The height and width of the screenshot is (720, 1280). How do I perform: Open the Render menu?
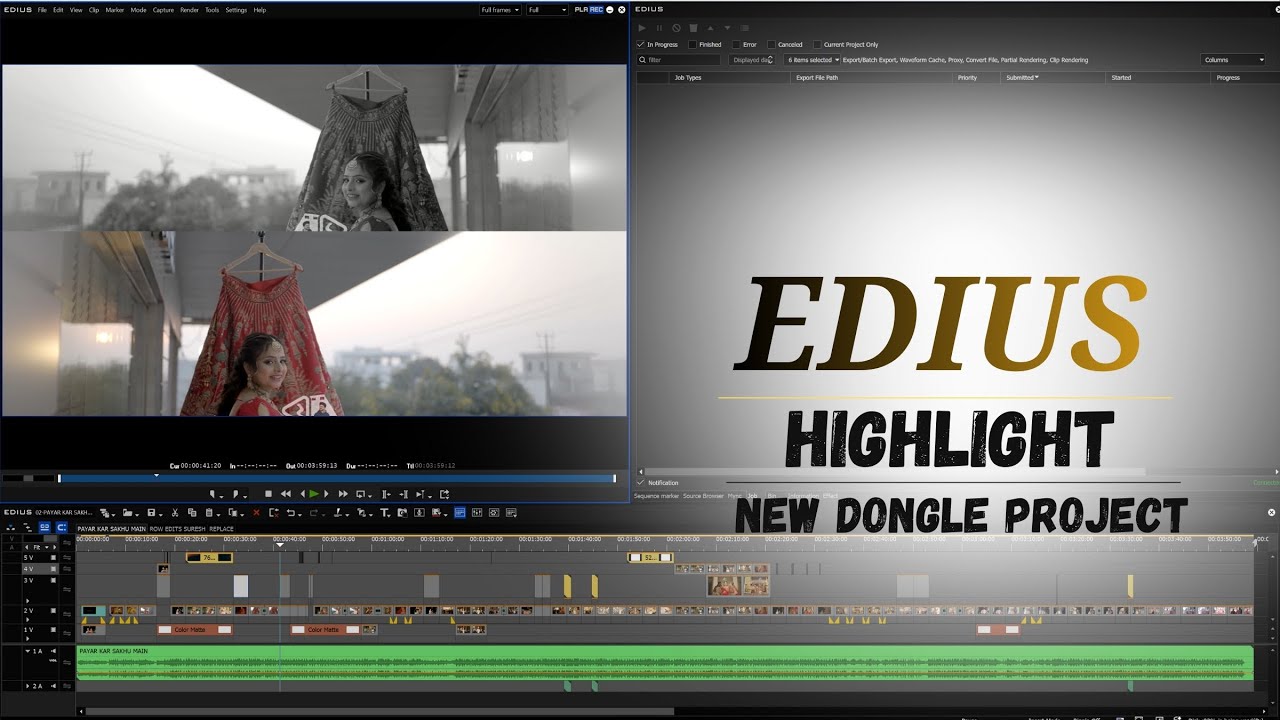(189, 10)
